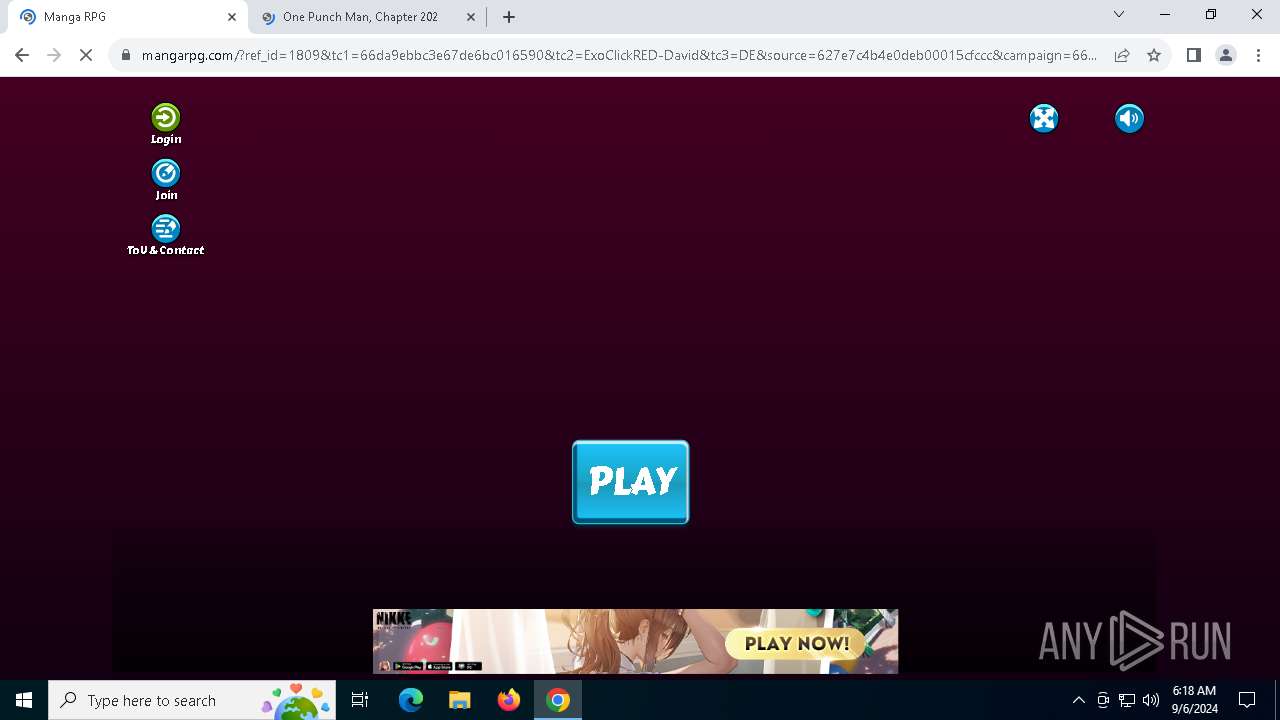Bookmark this page with star
The image size is (1280, 720).
[1154, 55]
